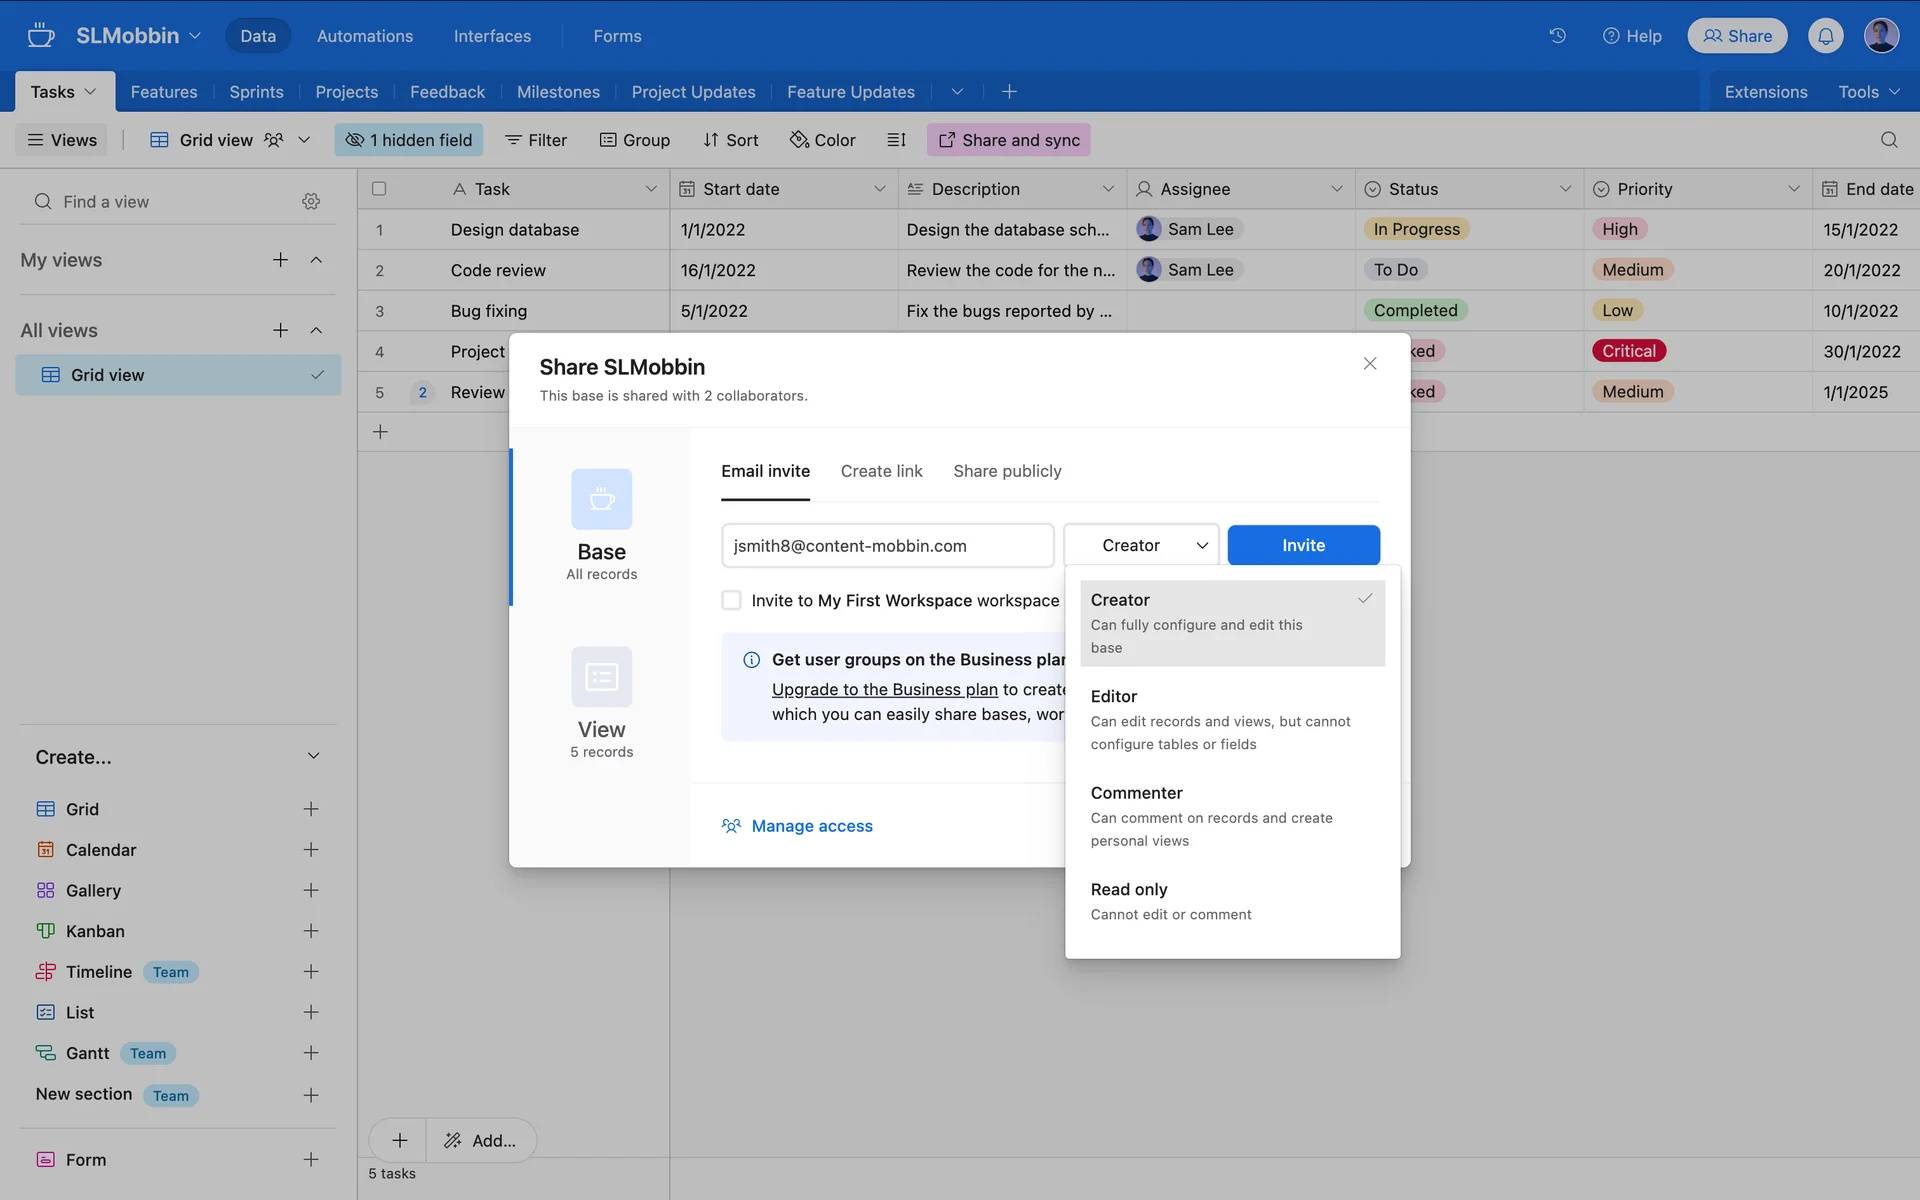Open the Tools dropdown menu

pos(1868,92)
